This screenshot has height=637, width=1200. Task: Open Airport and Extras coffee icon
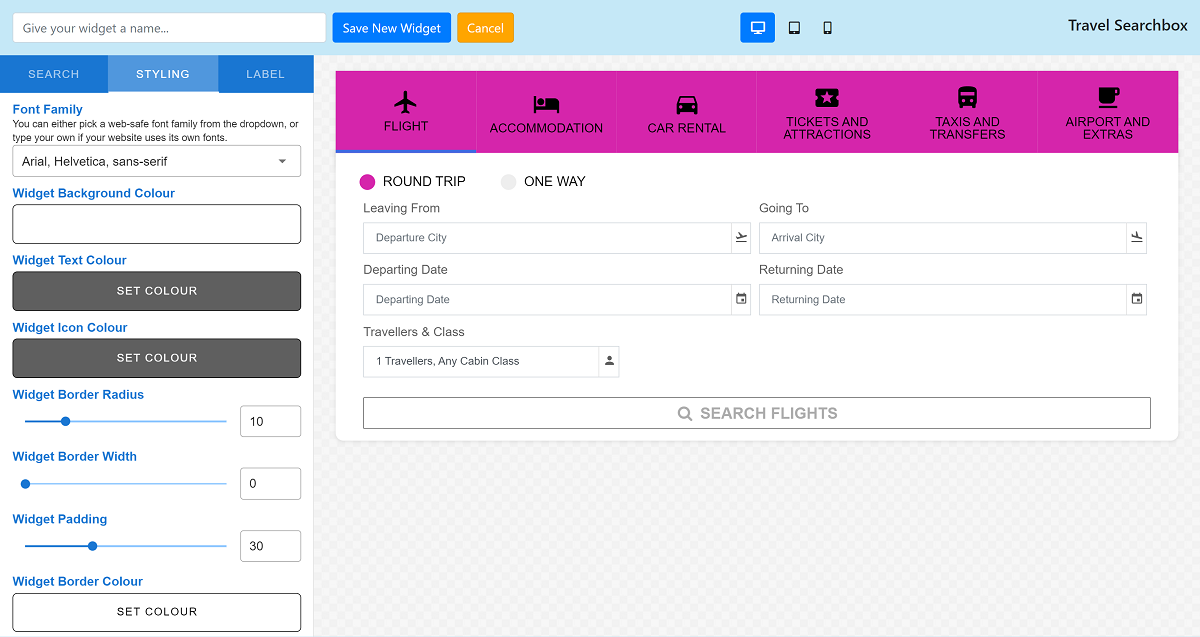pyautogui.click(x=1108, y=97)
